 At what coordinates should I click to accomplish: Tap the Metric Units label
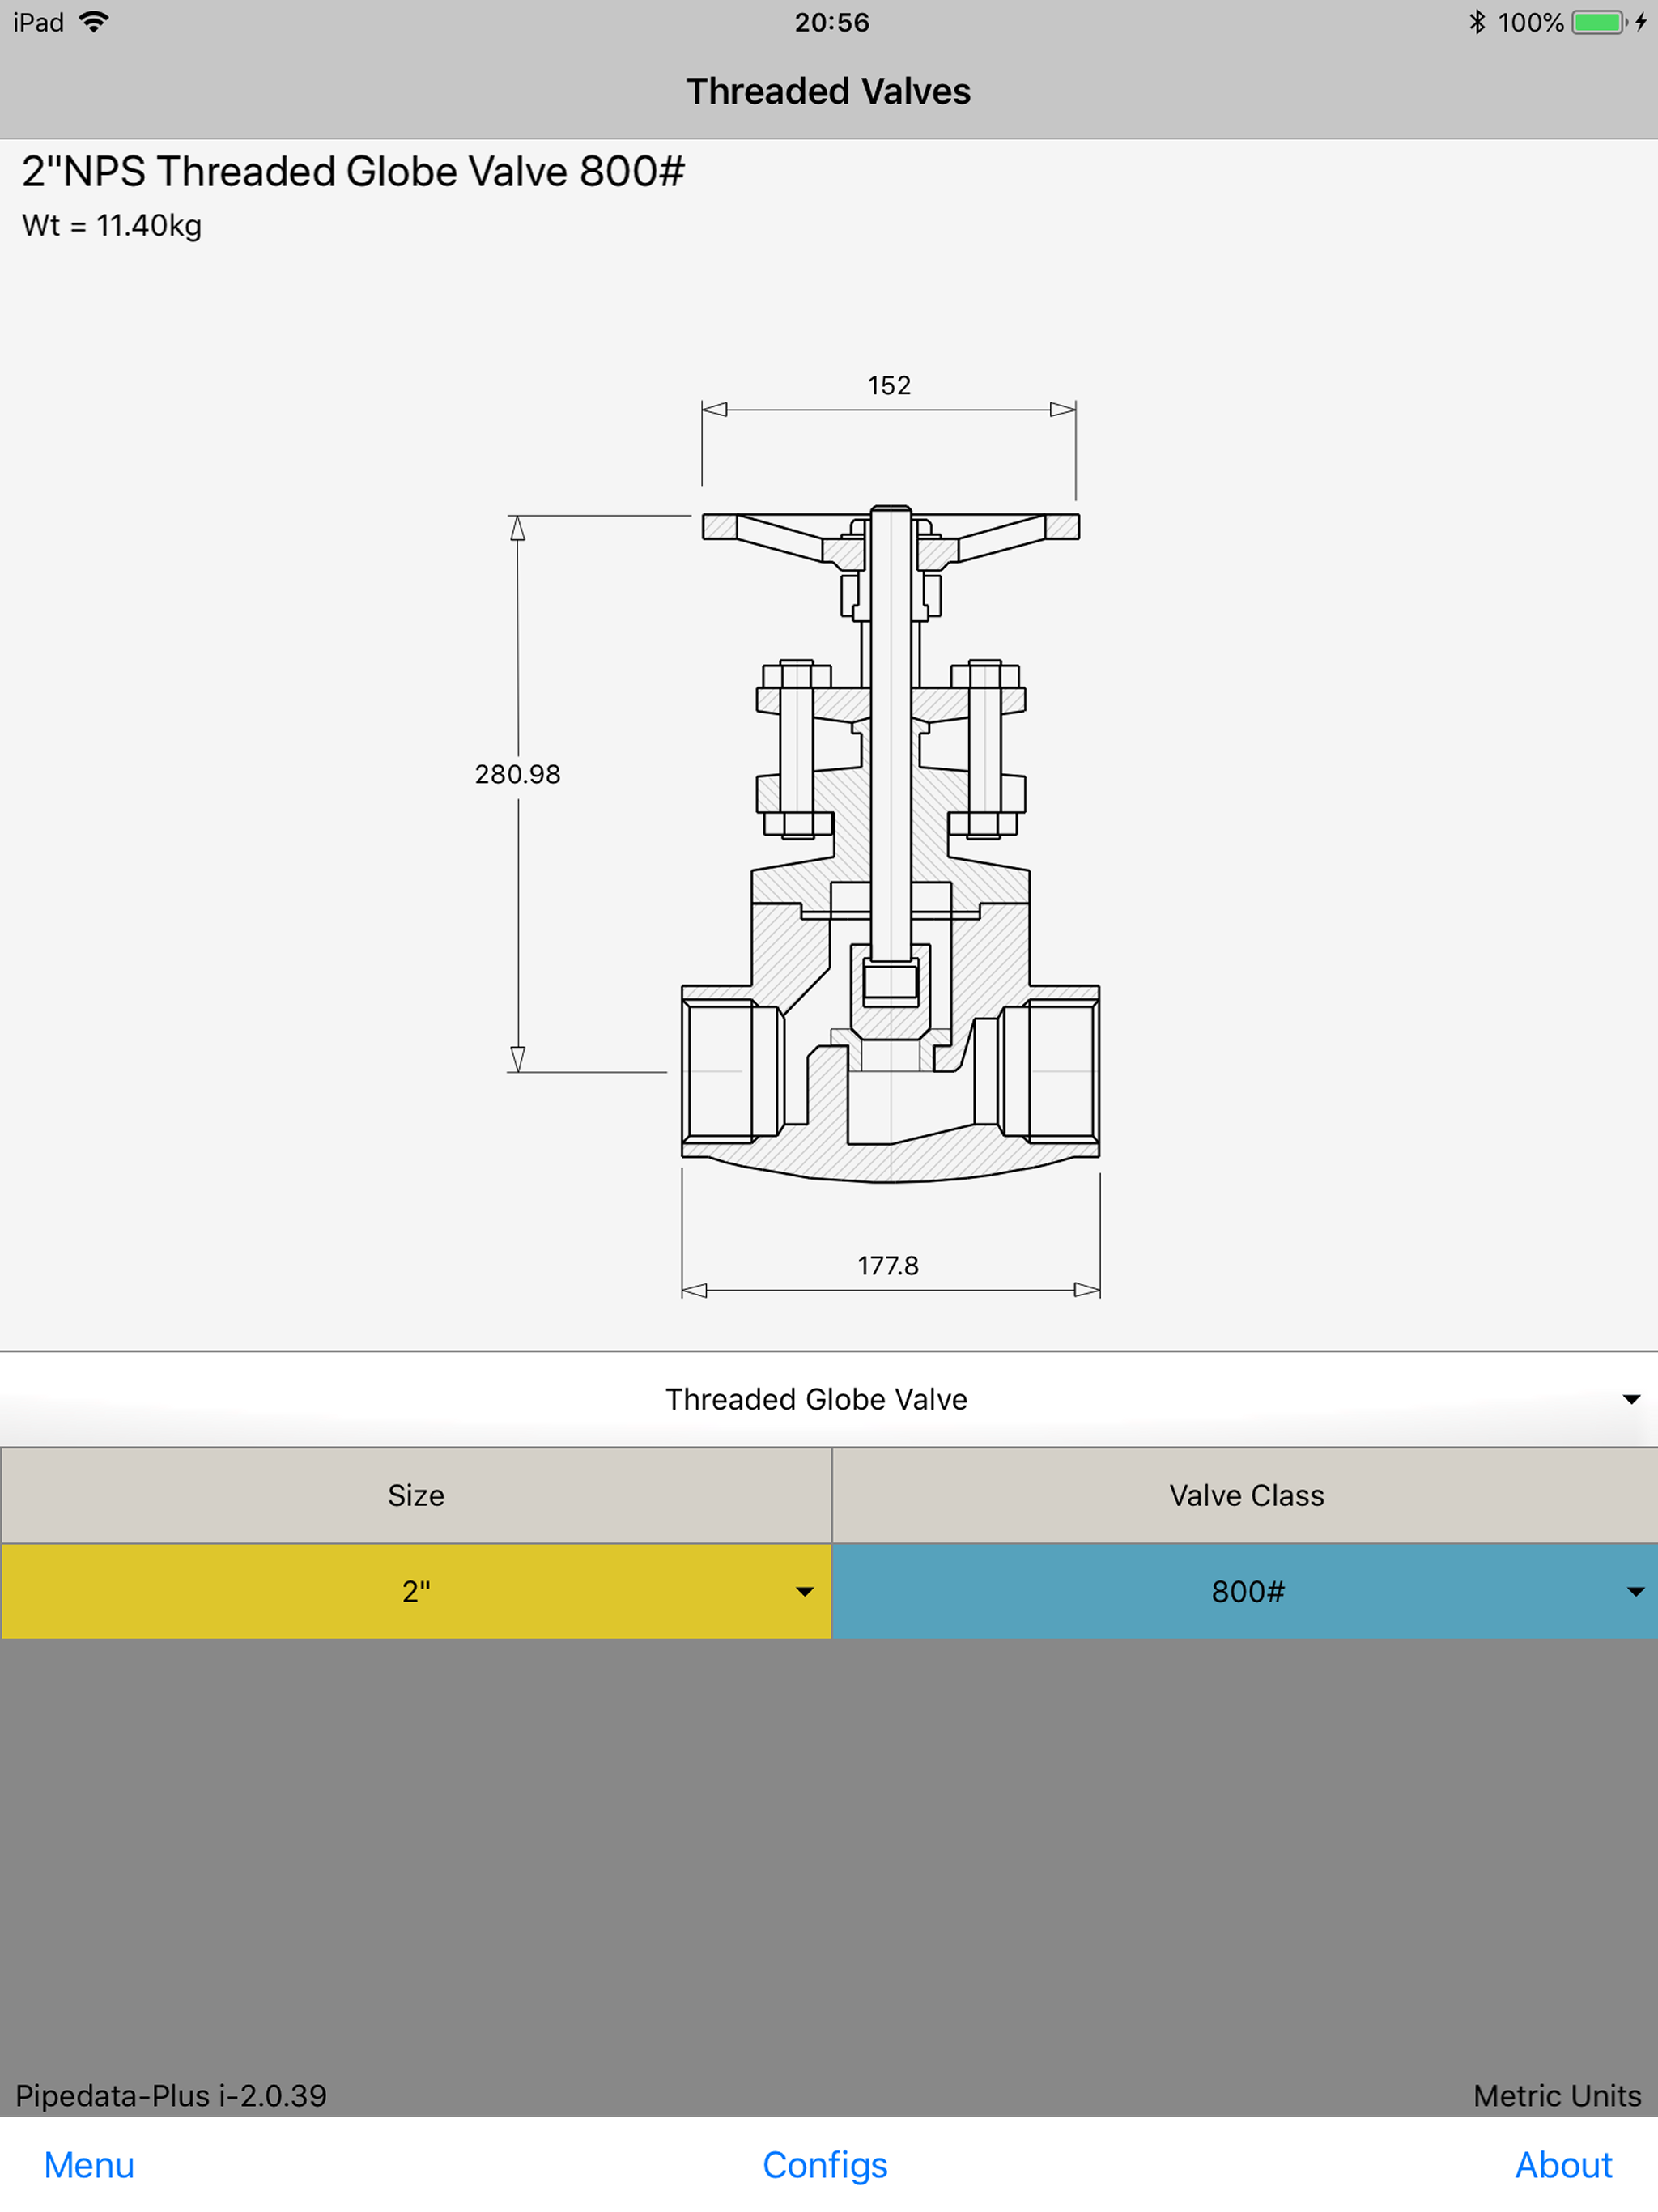[1556, 2095]
